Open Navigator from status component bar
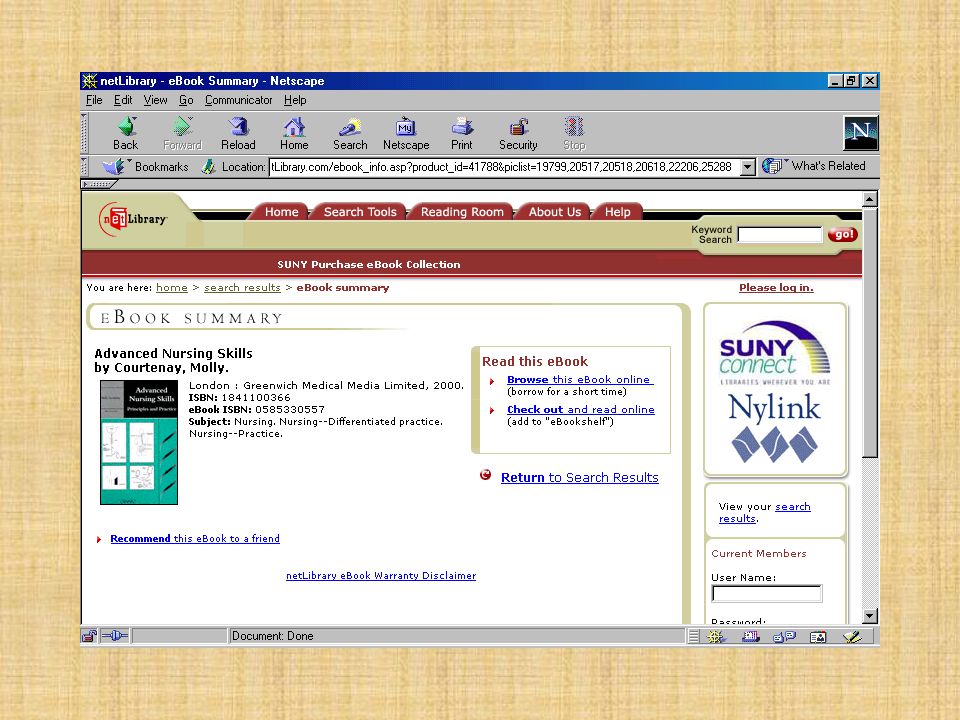This screenshot has height=720, width=960. pos(716,637)
